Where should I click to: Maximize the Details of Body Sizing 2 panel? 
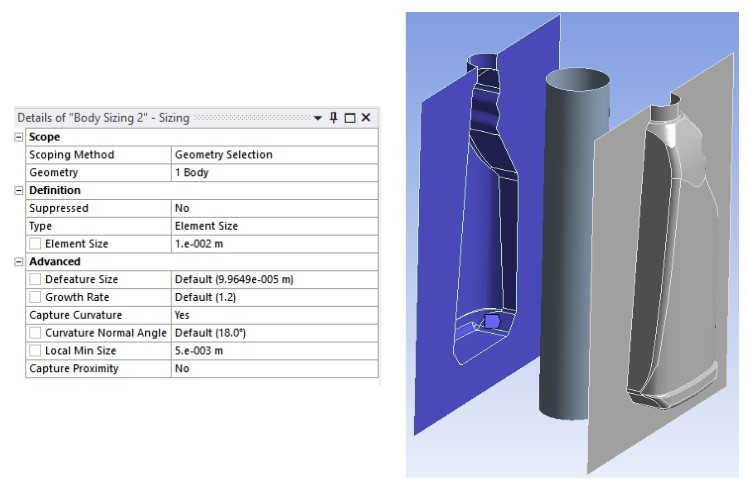(x=350, y=118)
